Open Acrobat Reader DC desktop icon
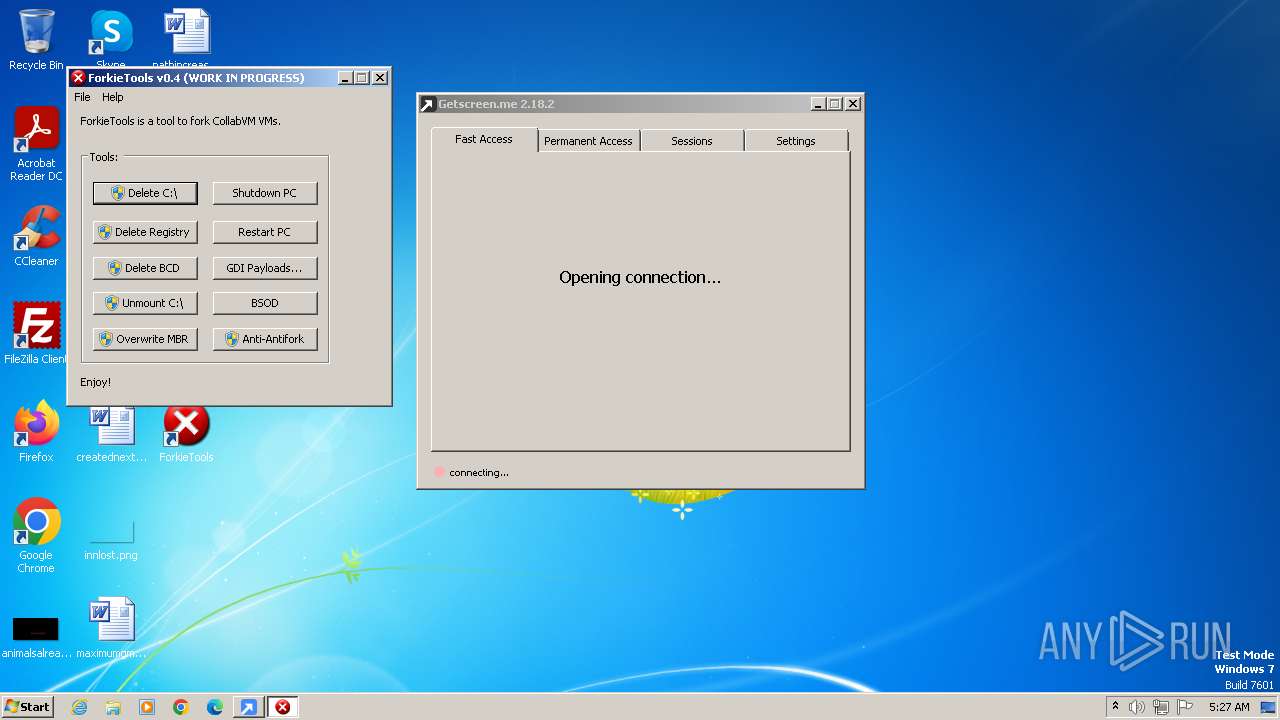The height and width of the screenshot is (720, 1280). click(x=36, y=143)
